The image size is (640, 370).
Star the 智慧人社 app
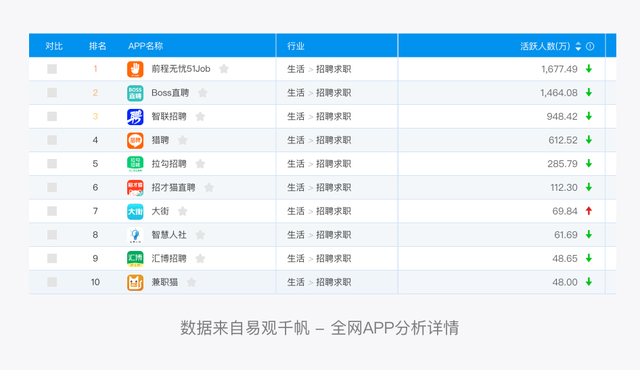click(x=200, y=235)
